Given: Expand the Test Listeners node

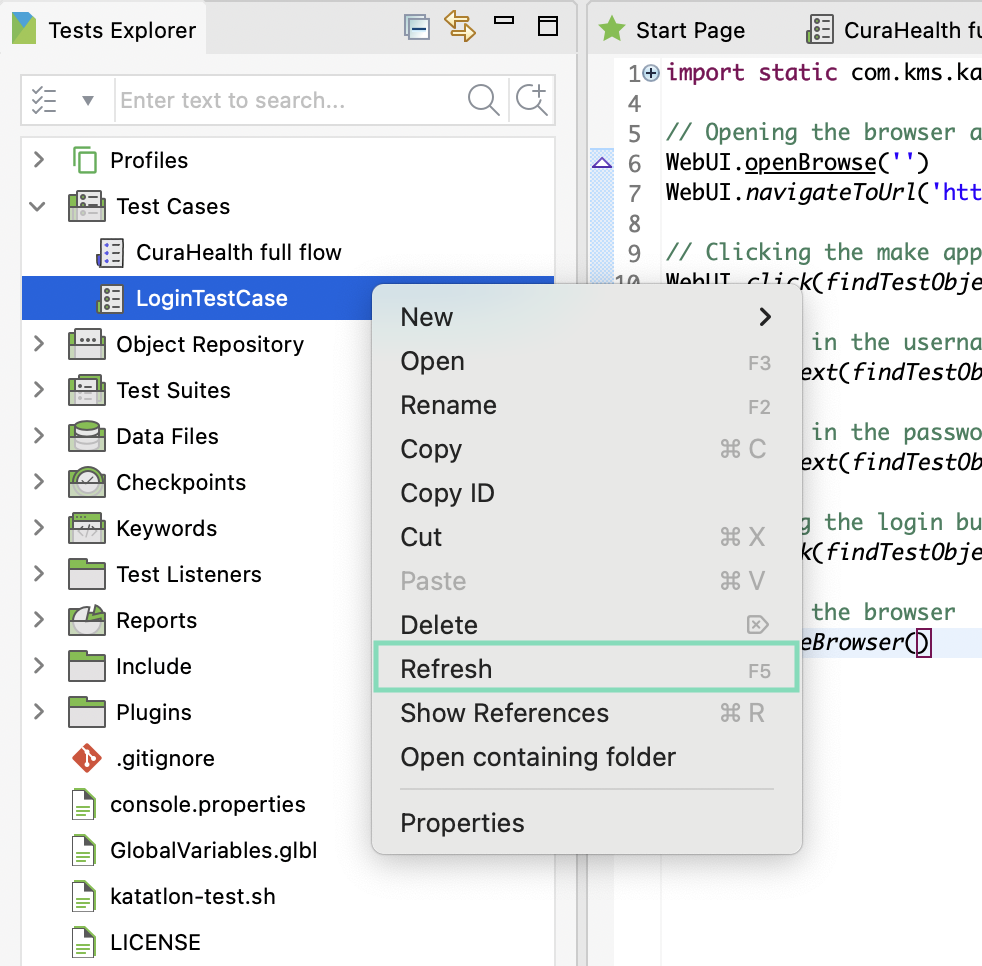Looking at the screenshot, I should [39, 574].
